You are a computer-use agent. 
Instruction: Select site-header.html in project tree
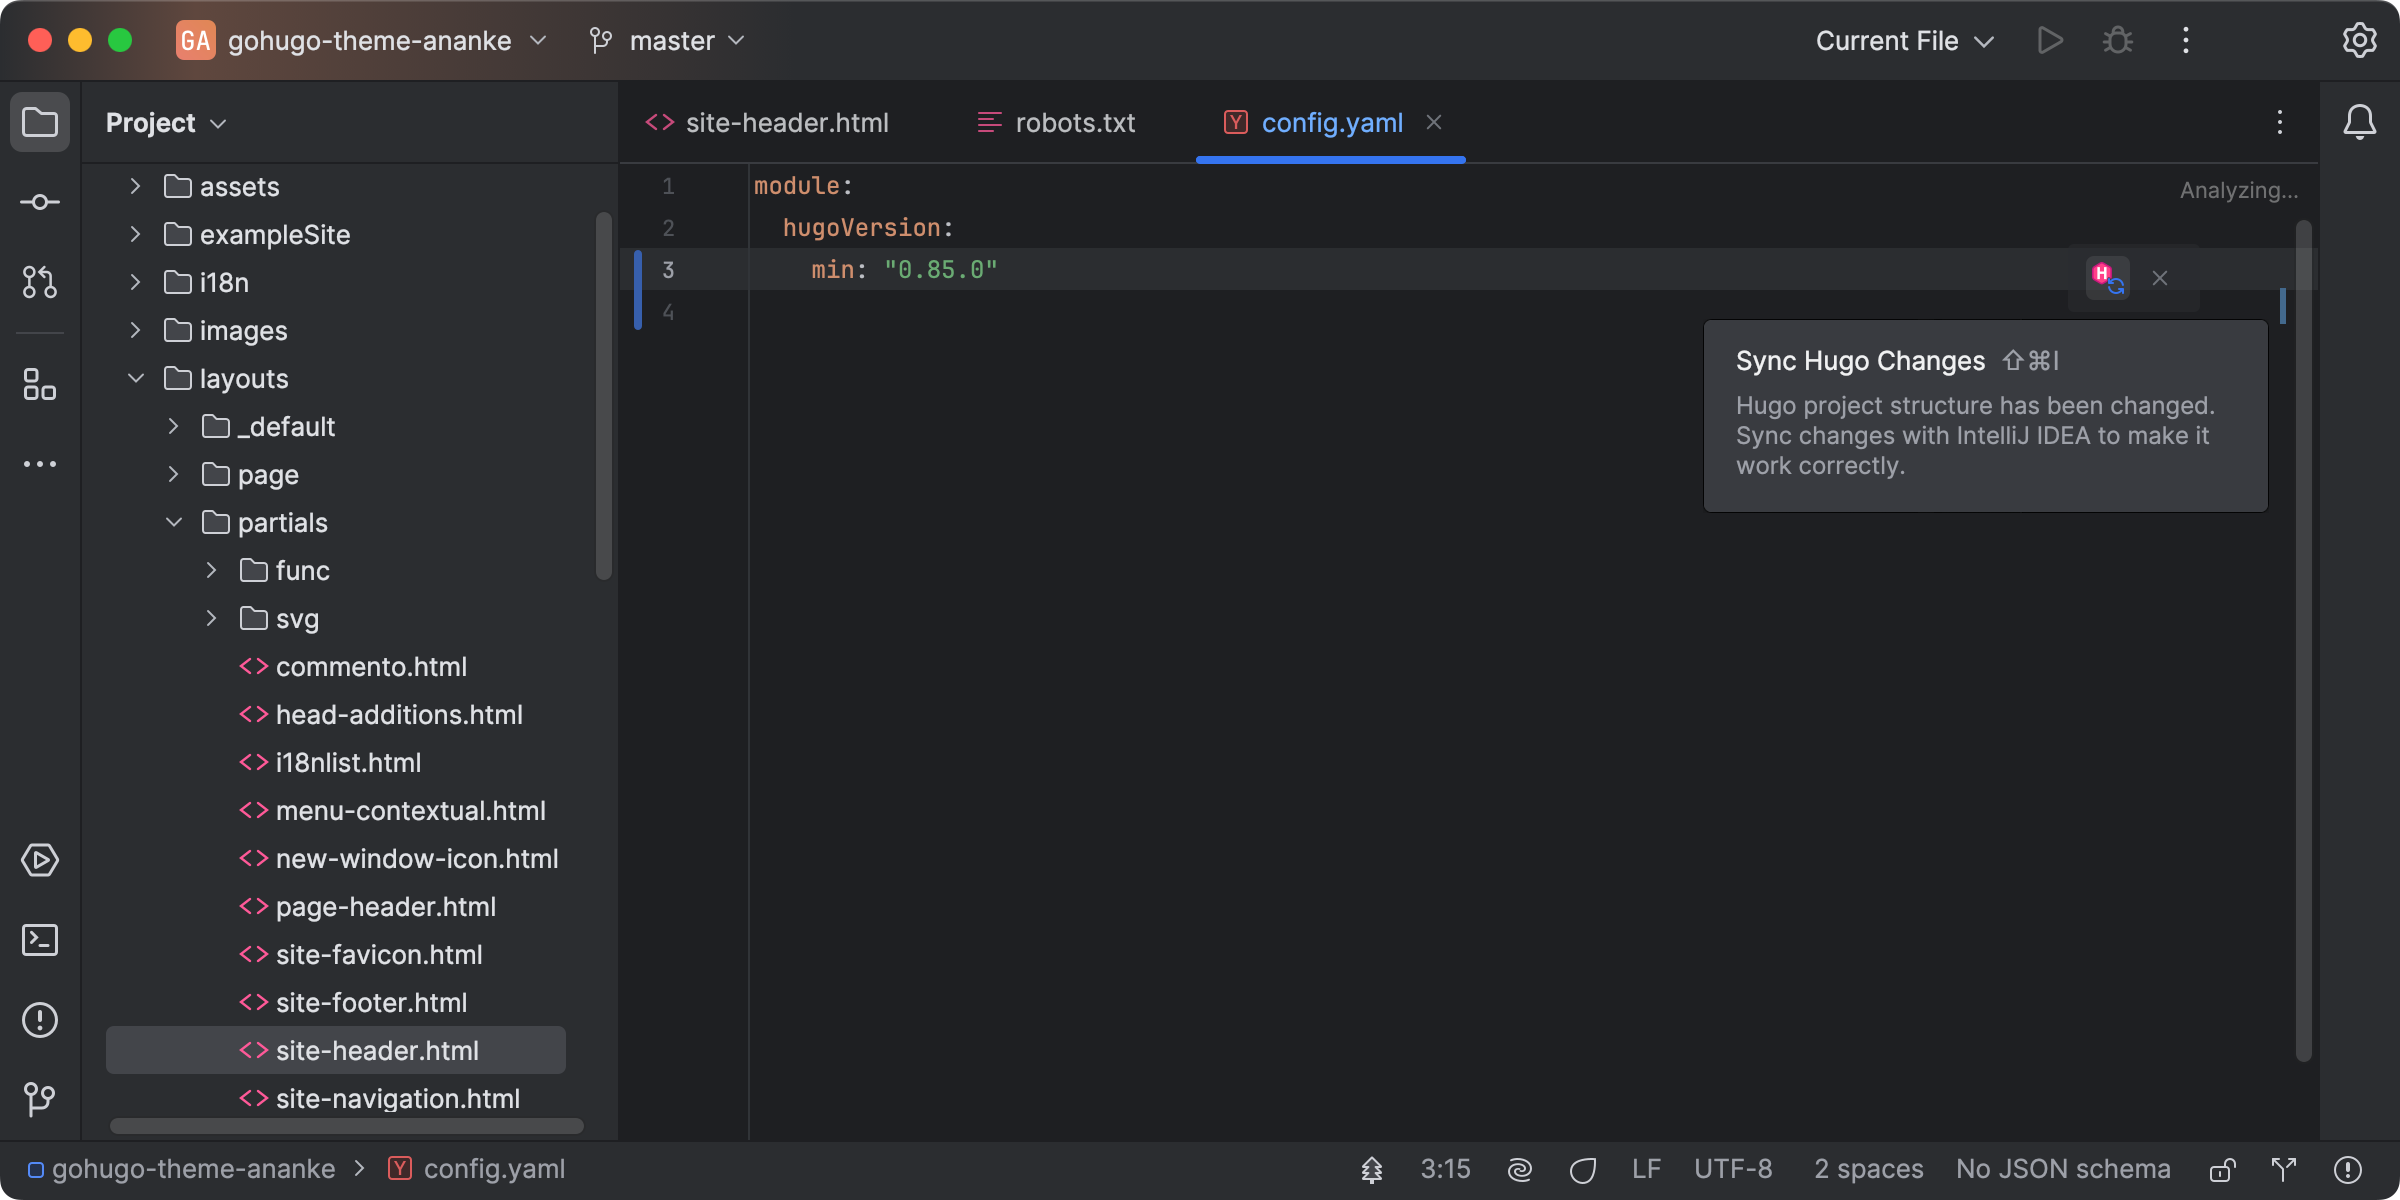click(336, 1050)
